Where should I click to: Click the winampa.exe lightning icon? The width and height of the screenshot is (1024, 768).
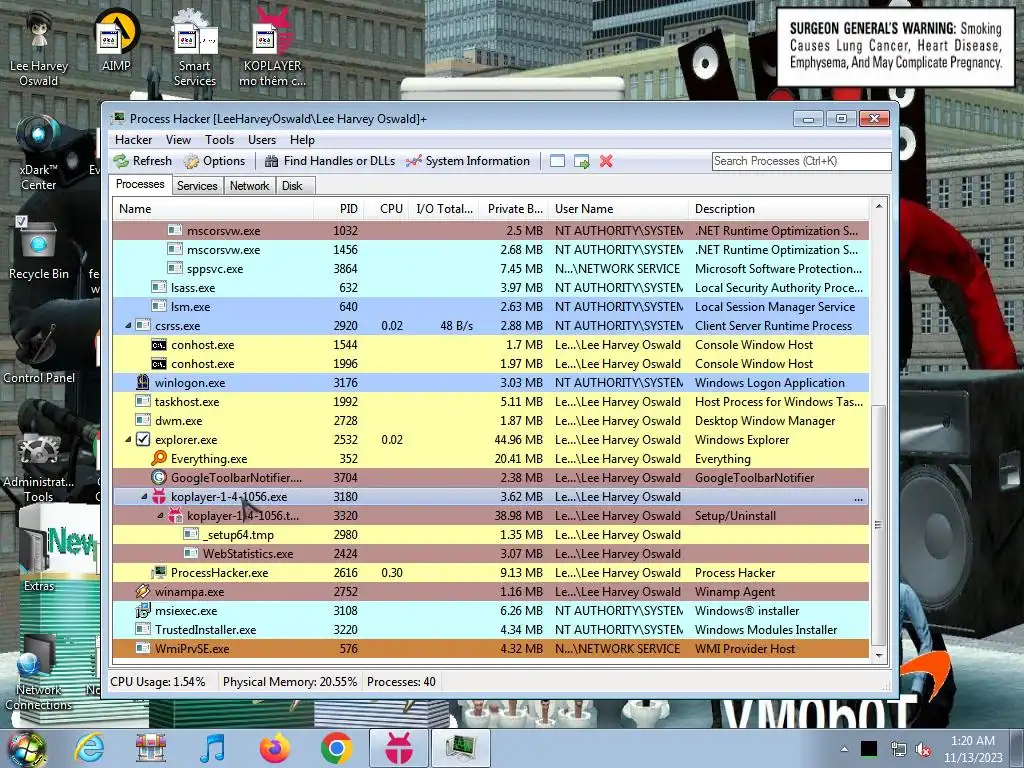[x=143, y=592]
